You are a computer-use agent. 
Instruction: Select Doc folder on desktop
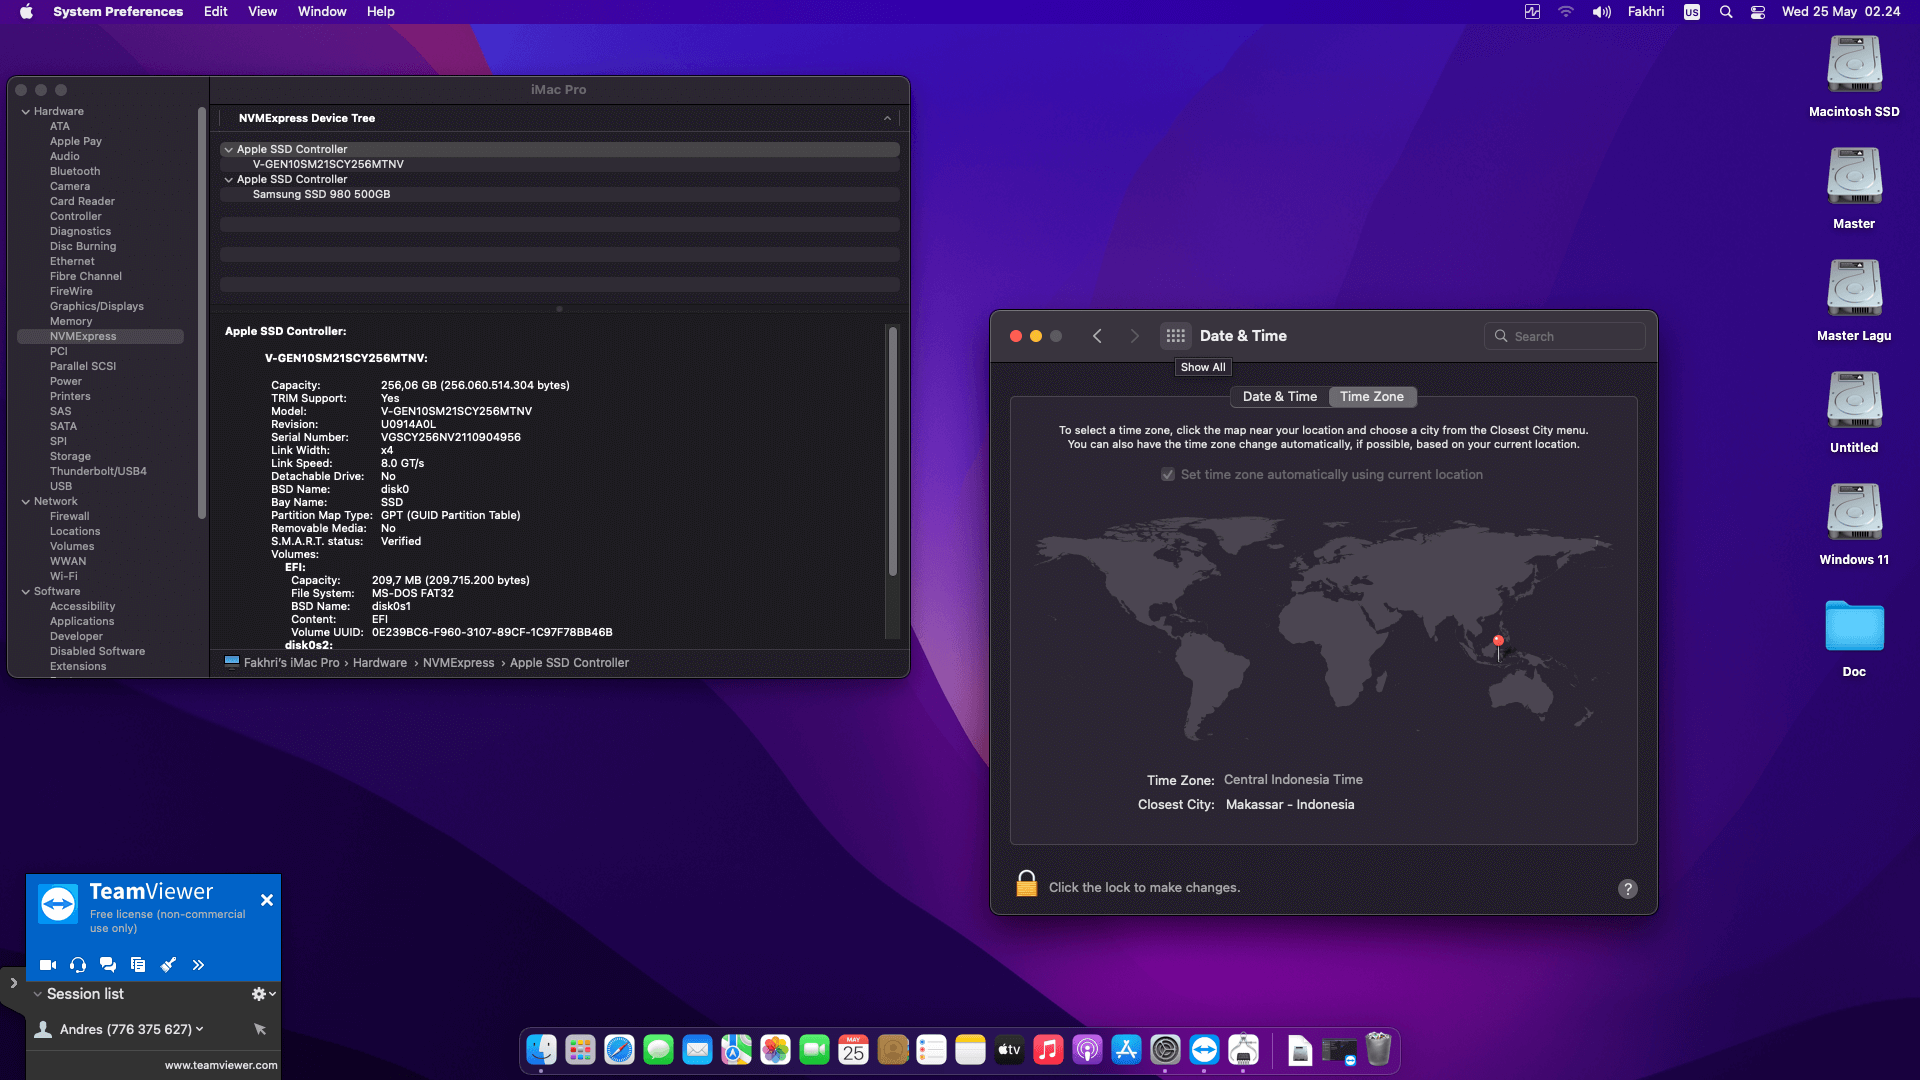click(x=1854, y=638)
